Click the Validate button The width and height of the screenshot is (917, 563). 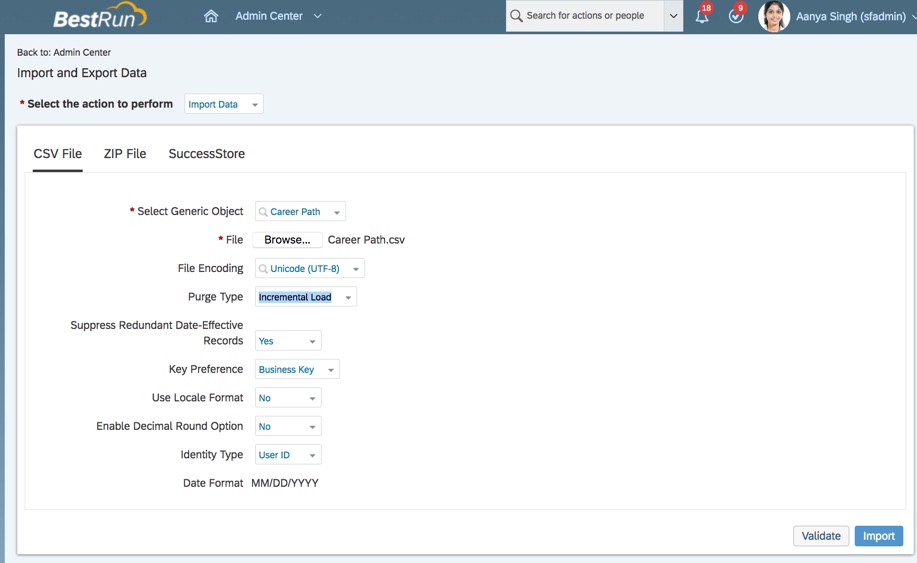point(820,536)
